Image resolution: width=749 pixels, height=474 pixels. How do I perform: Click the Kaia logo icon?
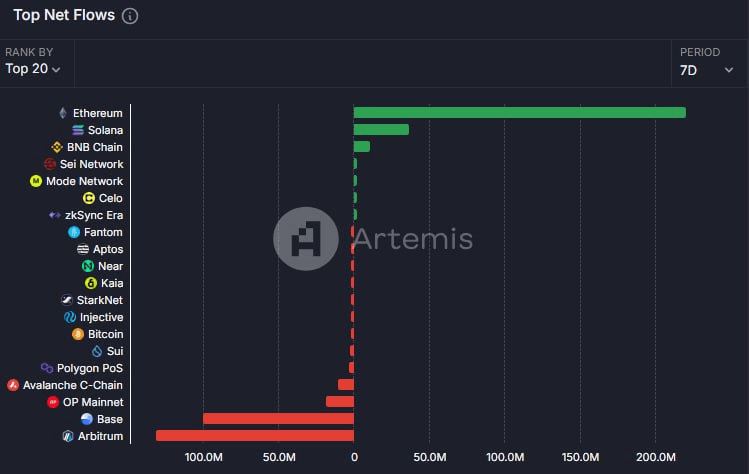[91, 283]
